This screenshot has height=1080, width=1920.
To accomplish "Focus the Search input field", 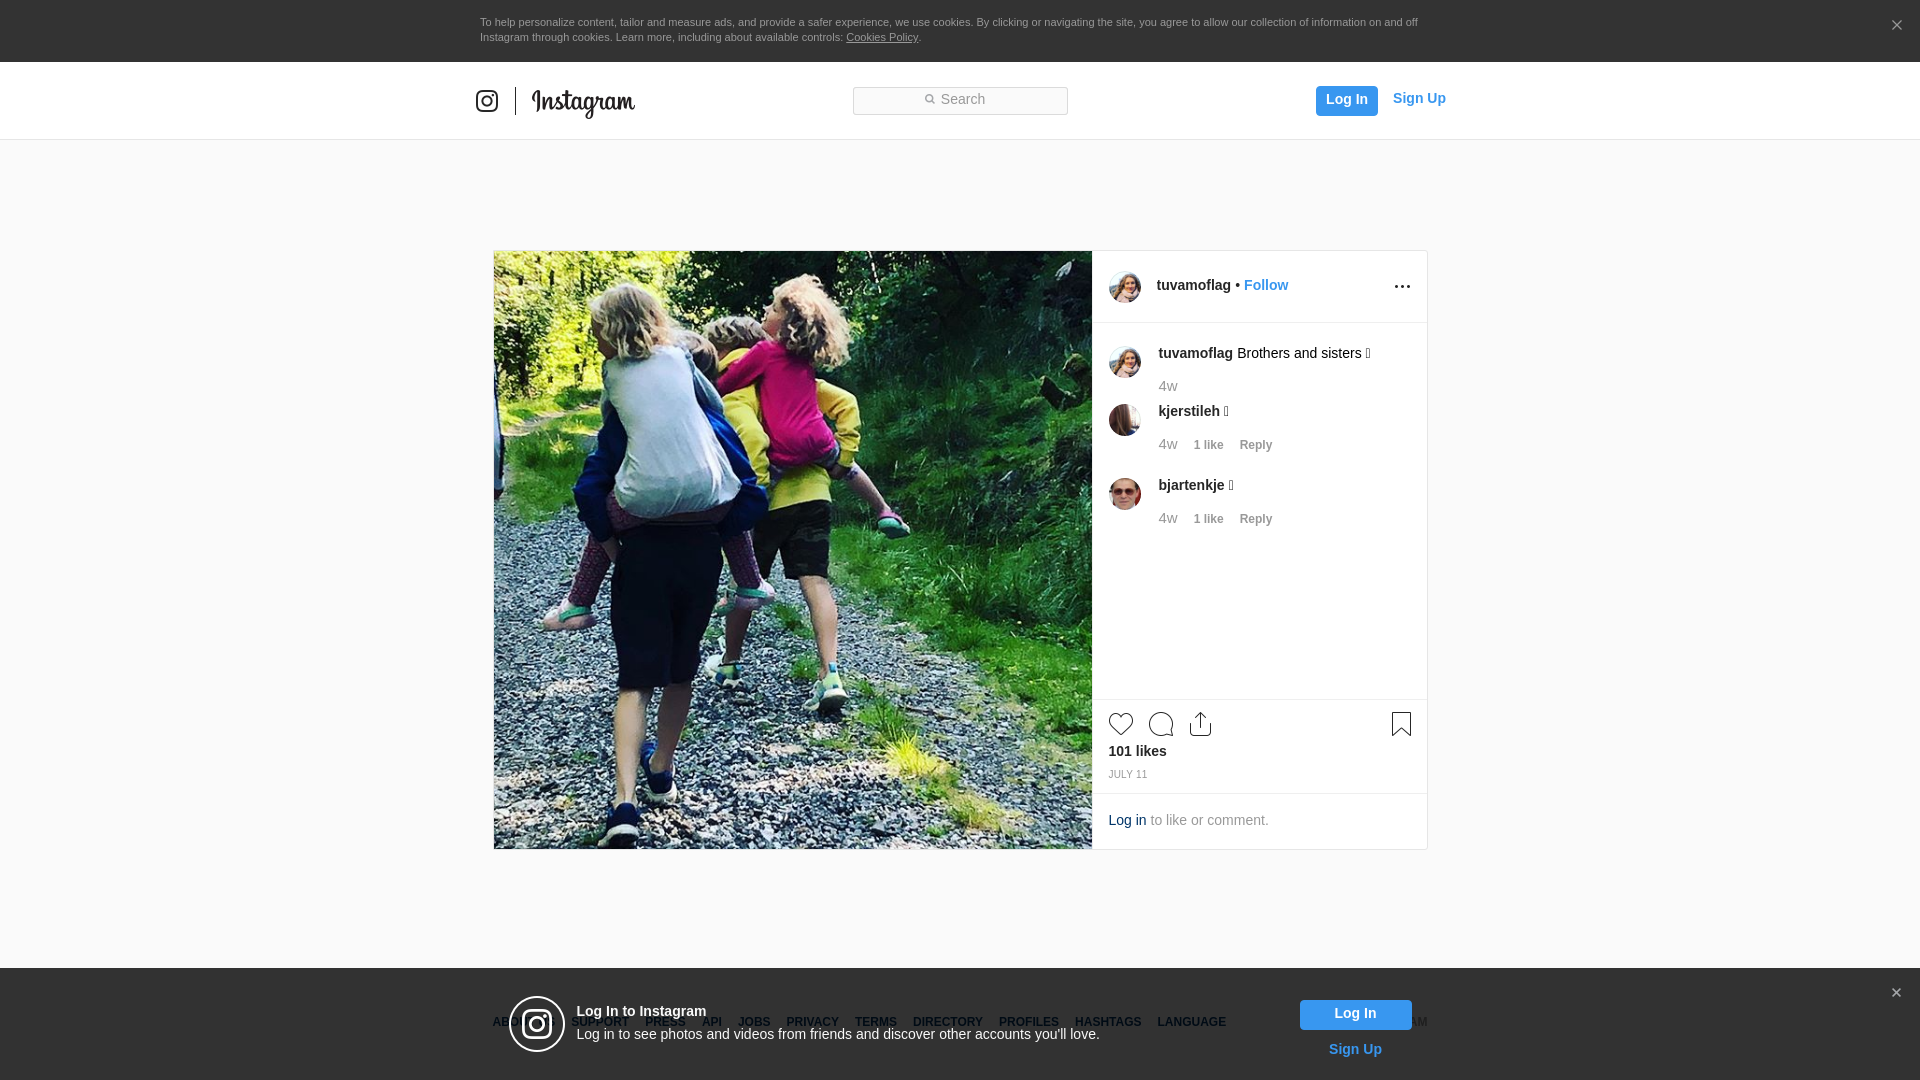I will coord(960,100).
